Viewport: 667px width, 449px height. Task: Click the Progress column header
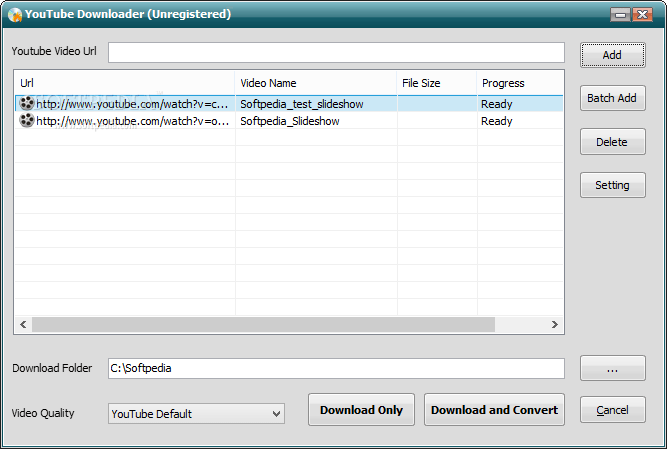point(520,83)
